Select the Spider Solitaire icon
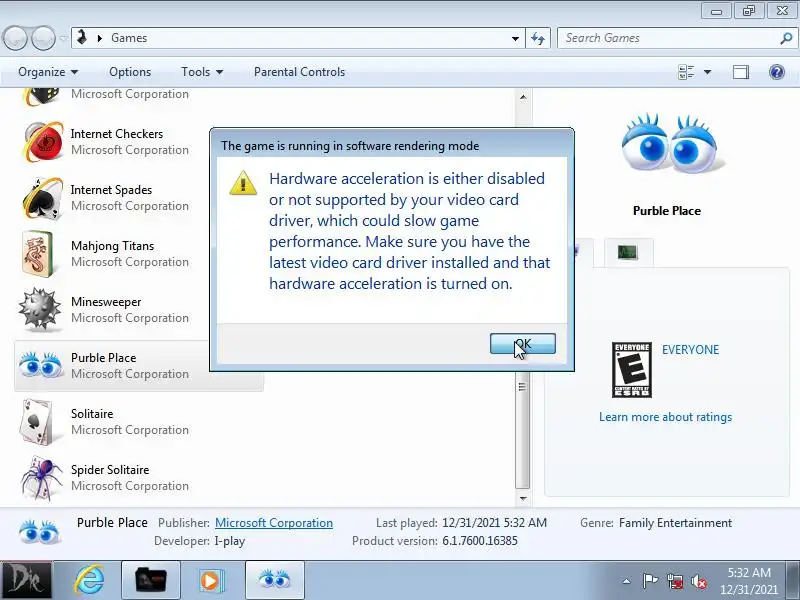Image resolution: width=800 pixels, height=600 pixels. [x=42, y=478]
